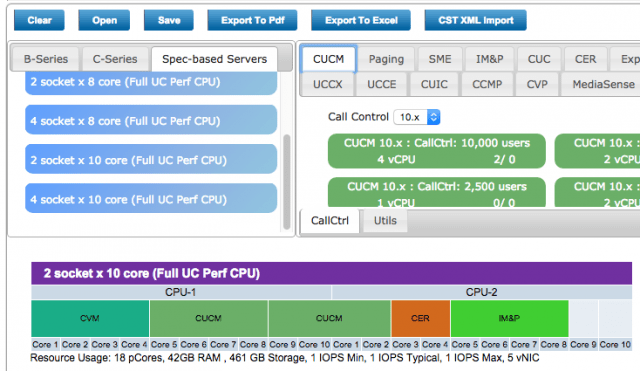The height and width of the screenshot is (371, 640).
Task: Open the MediaSense tab
Action: pos(603,84)
